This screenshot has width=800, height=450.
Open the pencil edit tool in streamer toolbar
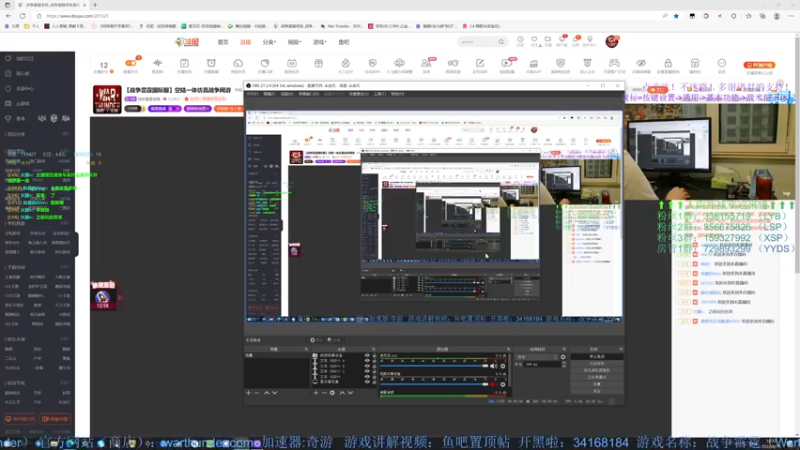[x=480, y=65]
